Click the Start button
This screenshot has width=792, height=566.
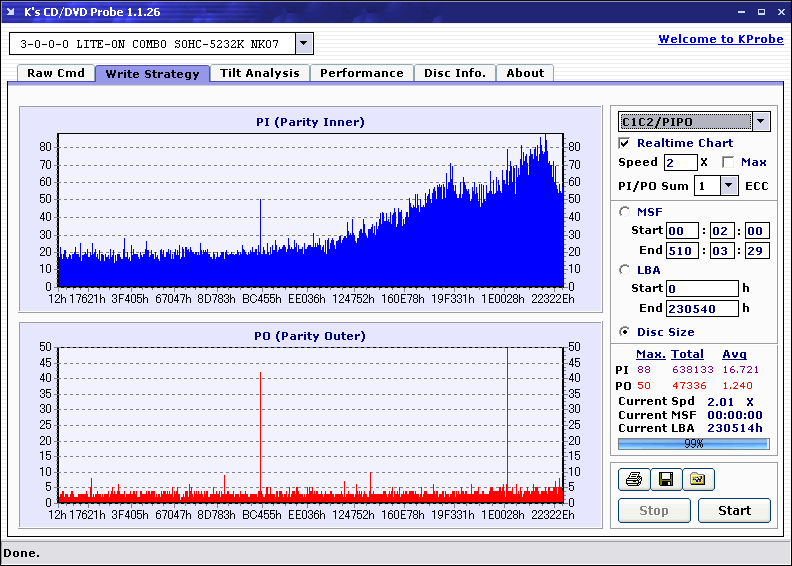coord(734,510)
